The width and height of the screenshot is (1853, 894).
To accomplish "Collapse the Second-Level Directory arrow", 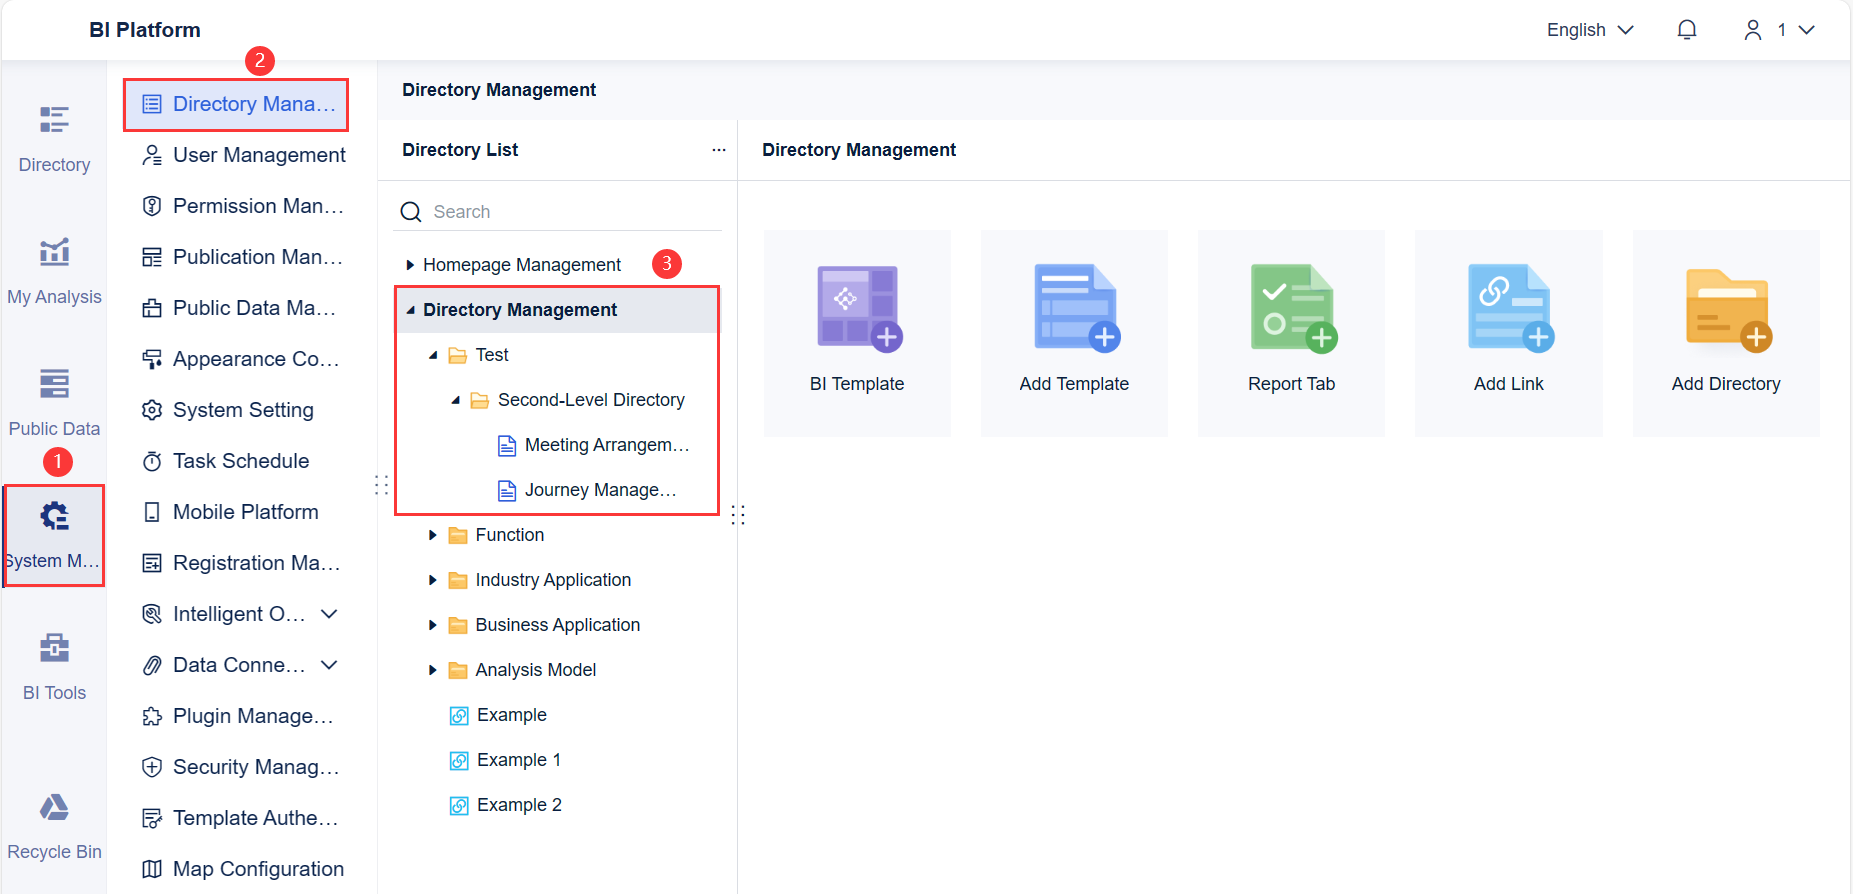I will point(456,400).
